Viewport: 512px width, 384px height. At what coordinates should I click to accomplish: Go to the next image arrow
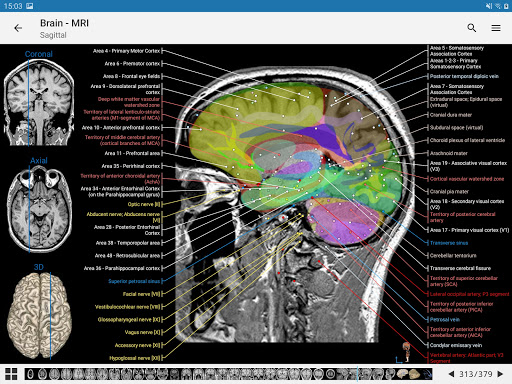click(500, 374)
